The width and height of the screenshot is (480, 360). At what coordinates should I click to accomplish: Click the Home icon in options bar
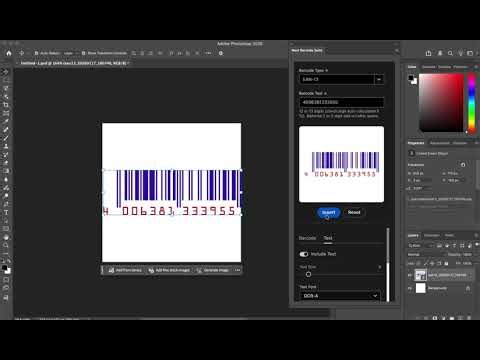coord(9,53)
